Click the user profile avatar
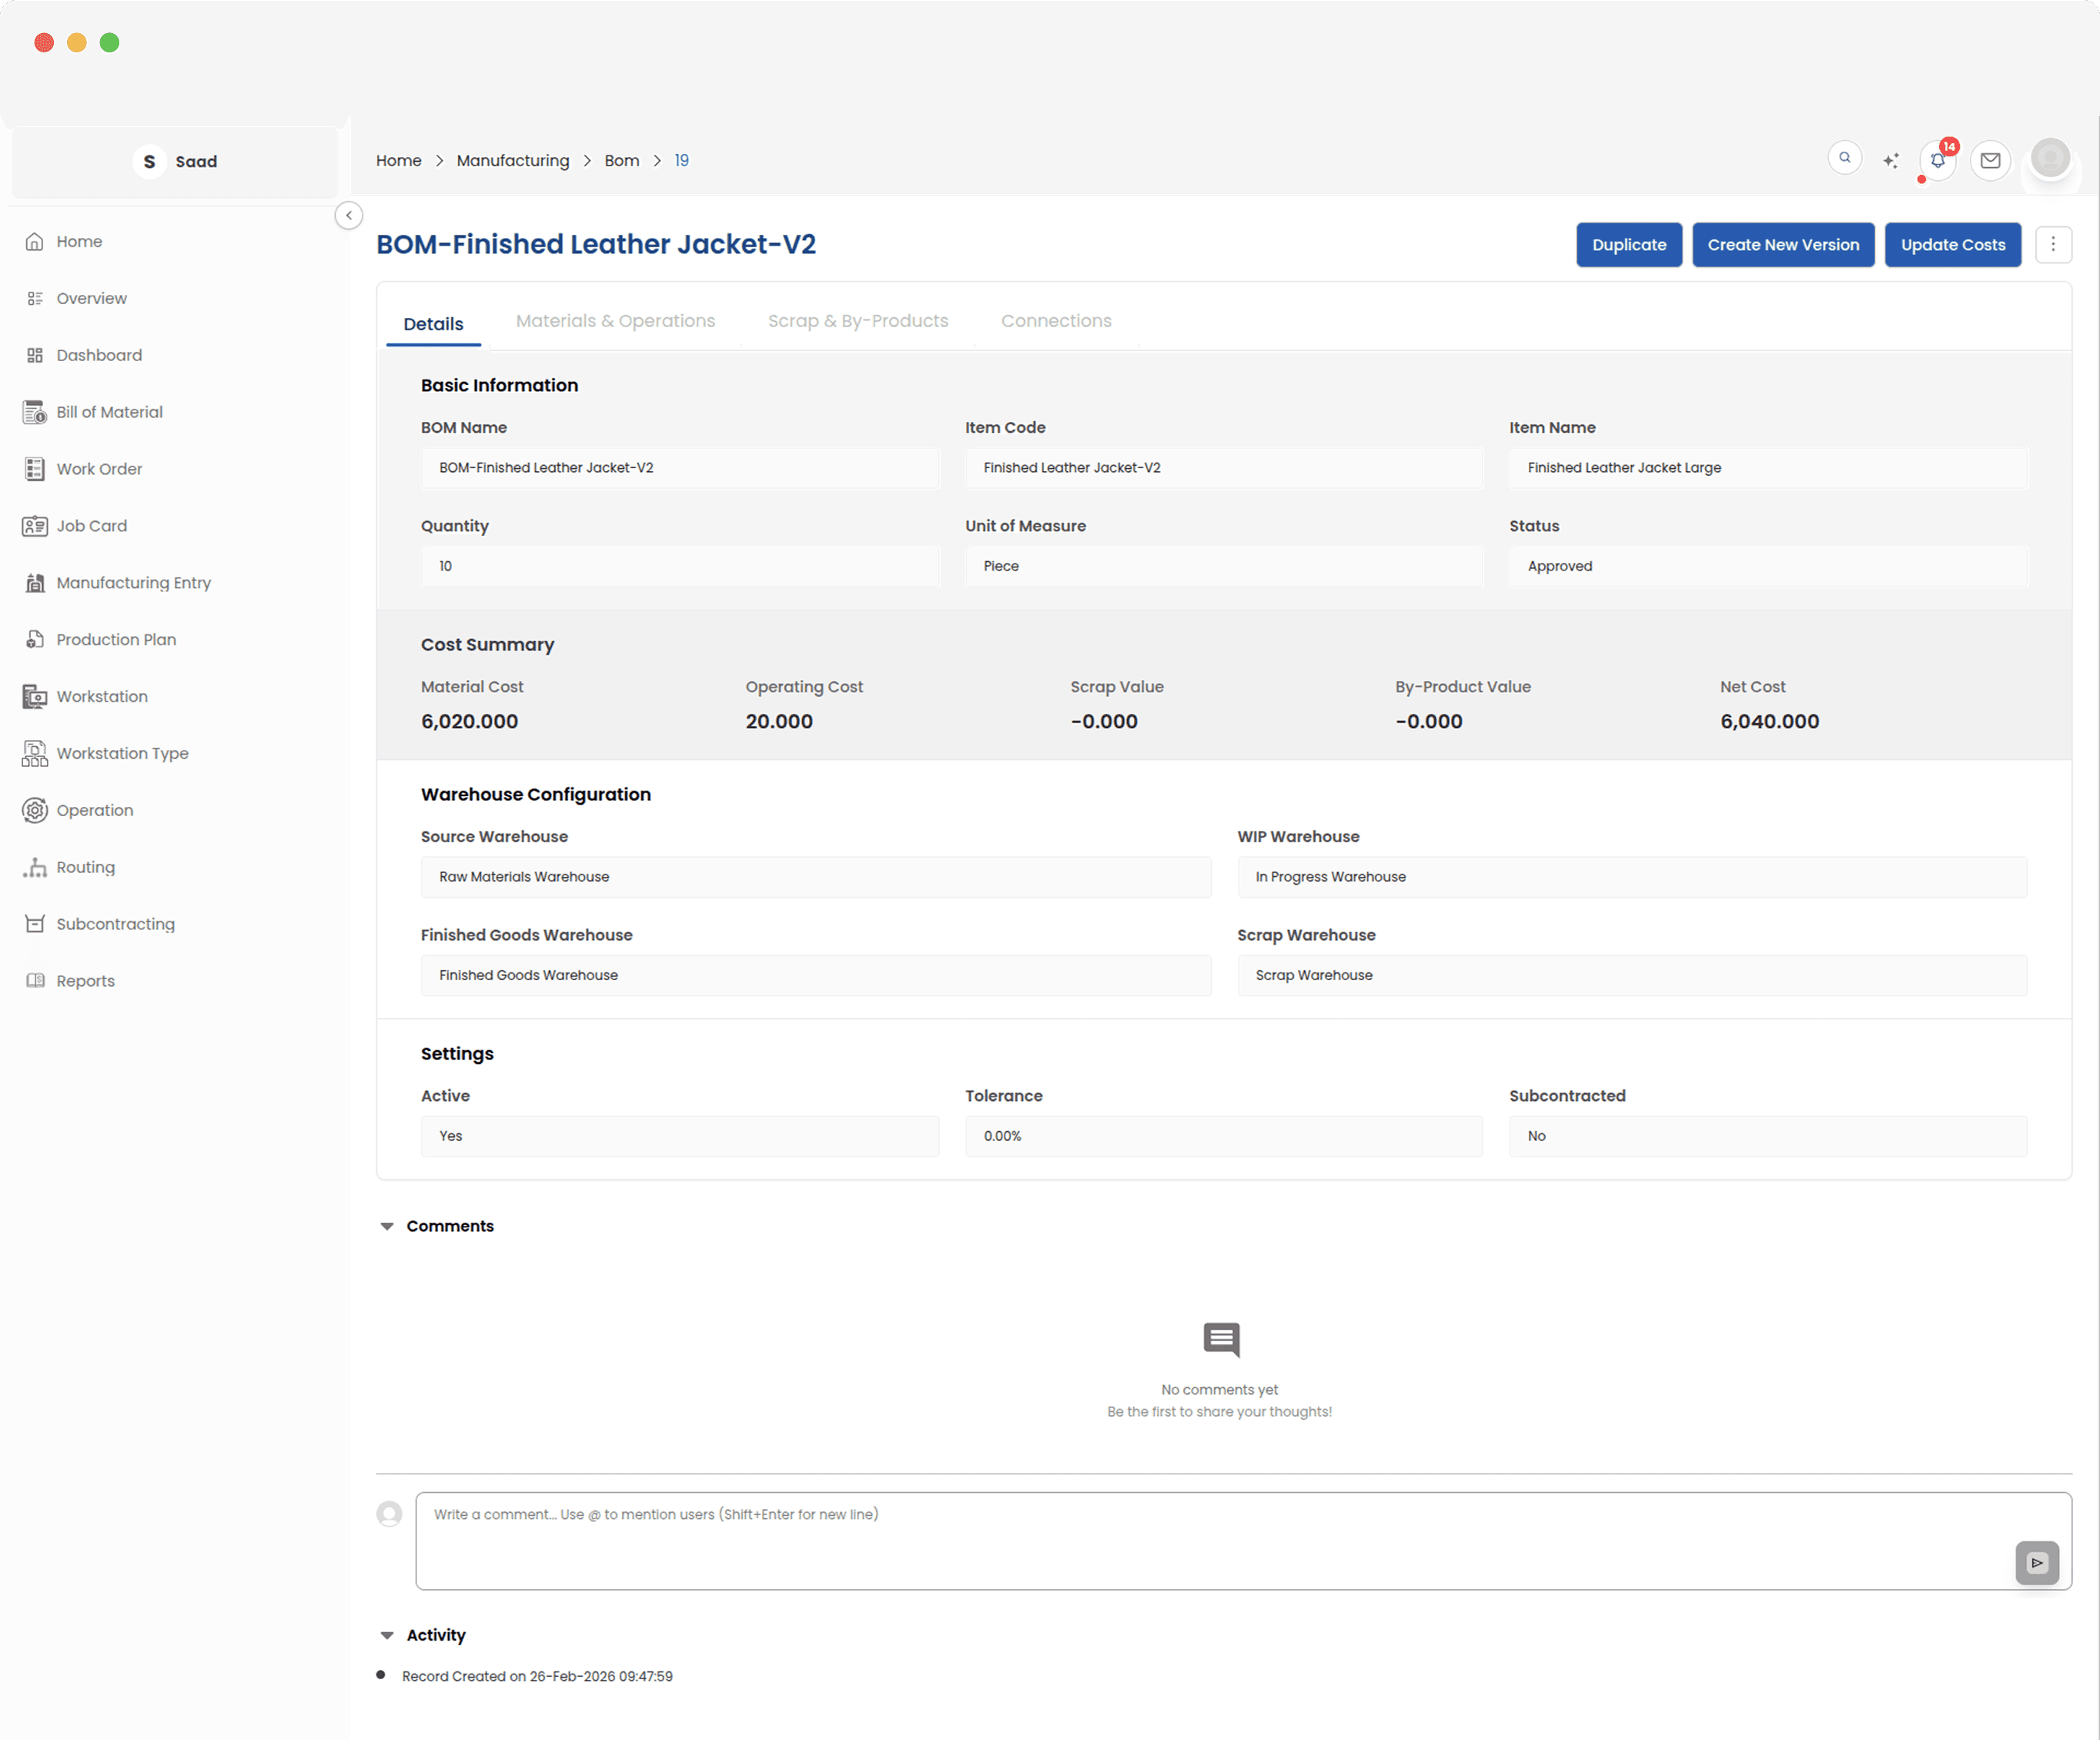This screenshot has width=2100, height=1740. (x=2049, y=159)
